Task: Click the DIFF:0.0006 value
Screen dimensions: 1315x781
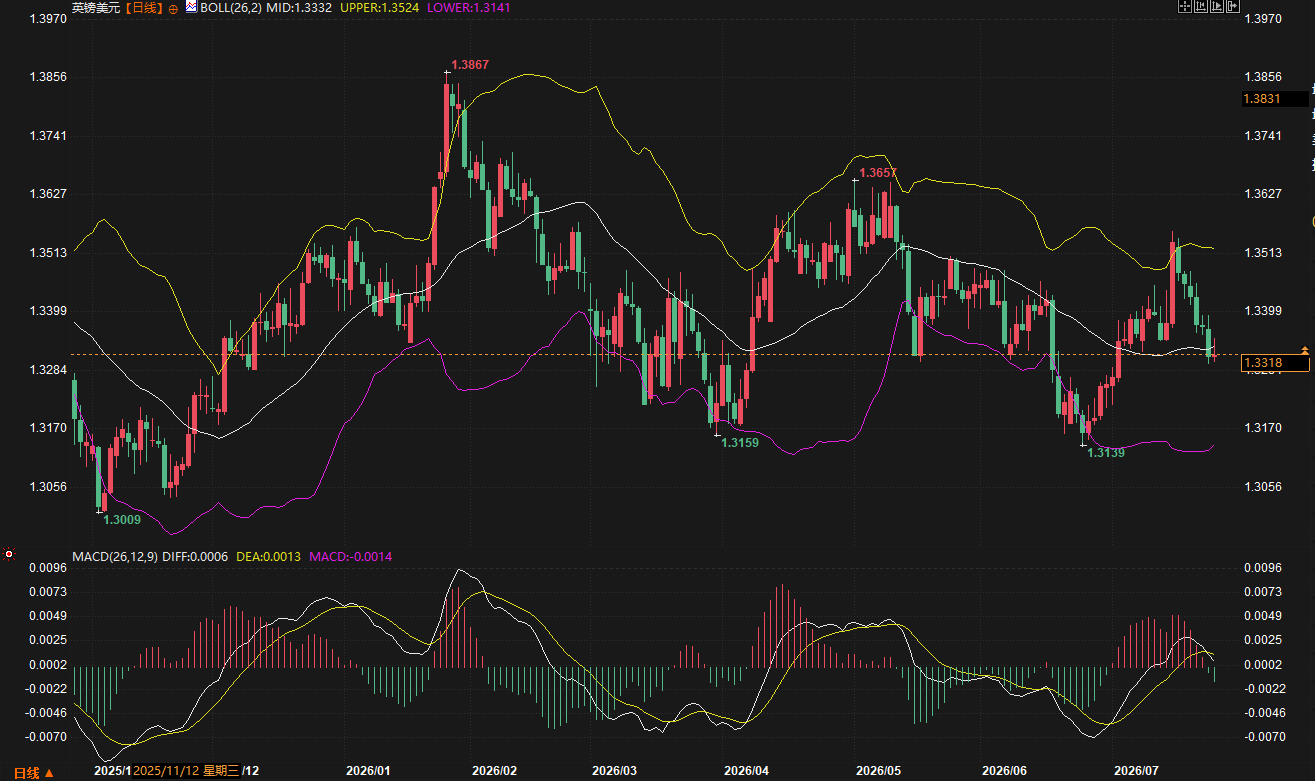Action: coord(194,556)
